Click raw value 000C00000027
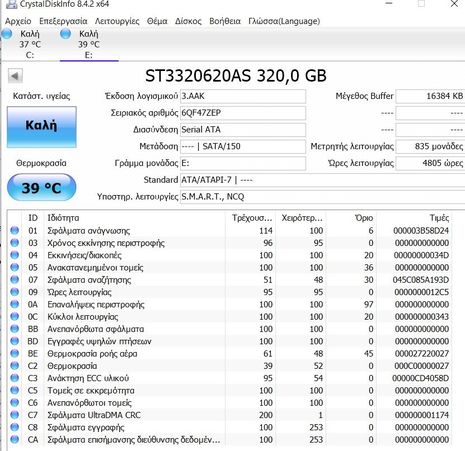The image size is (465, 451). (422, 366)
